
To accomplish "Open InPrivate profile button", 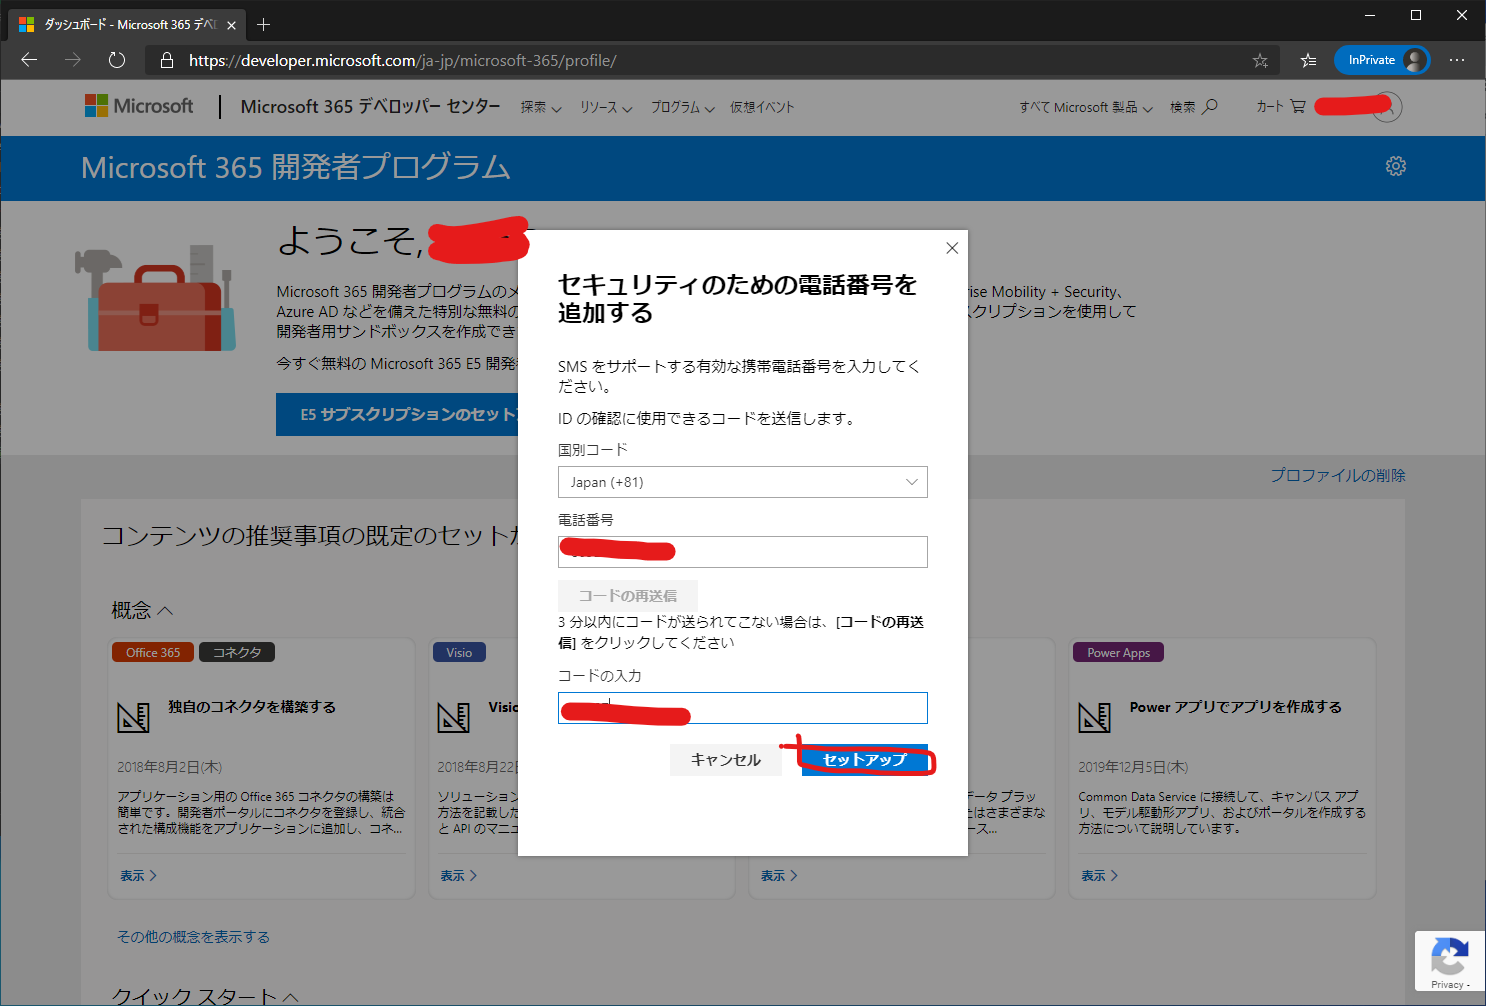I will (1382, 60).
